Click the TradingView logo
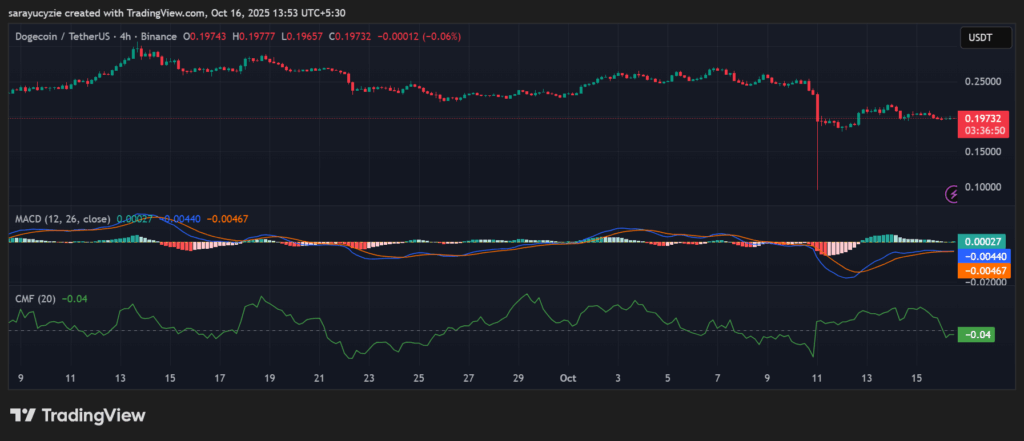Screen dimensions: 1024x441 coord(77,415)
